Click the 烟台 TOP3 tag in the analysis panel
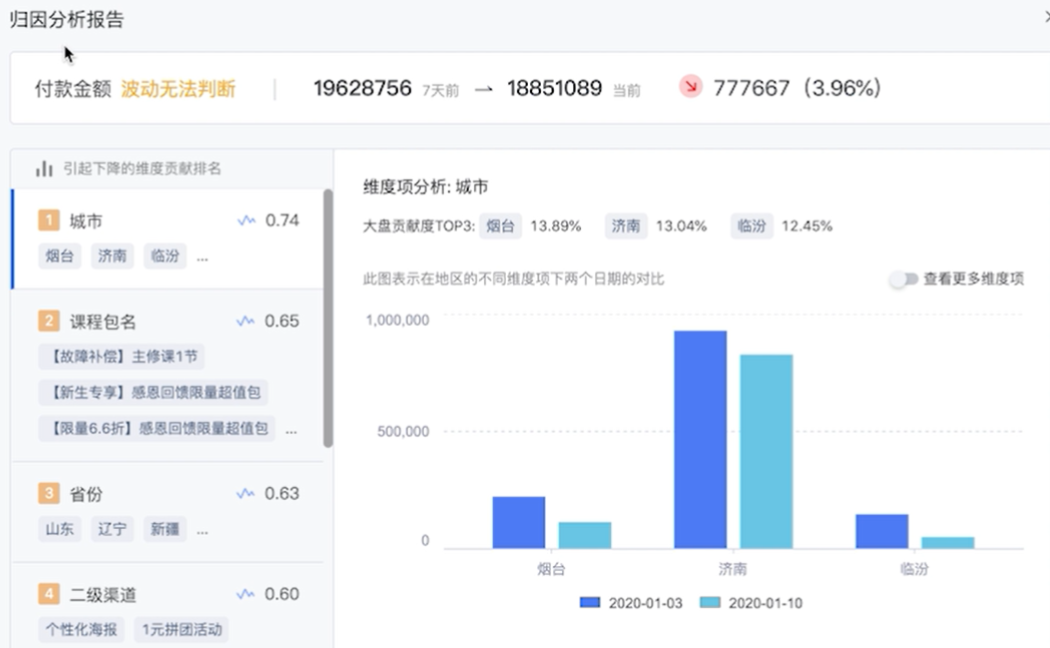 coord(500,226)
